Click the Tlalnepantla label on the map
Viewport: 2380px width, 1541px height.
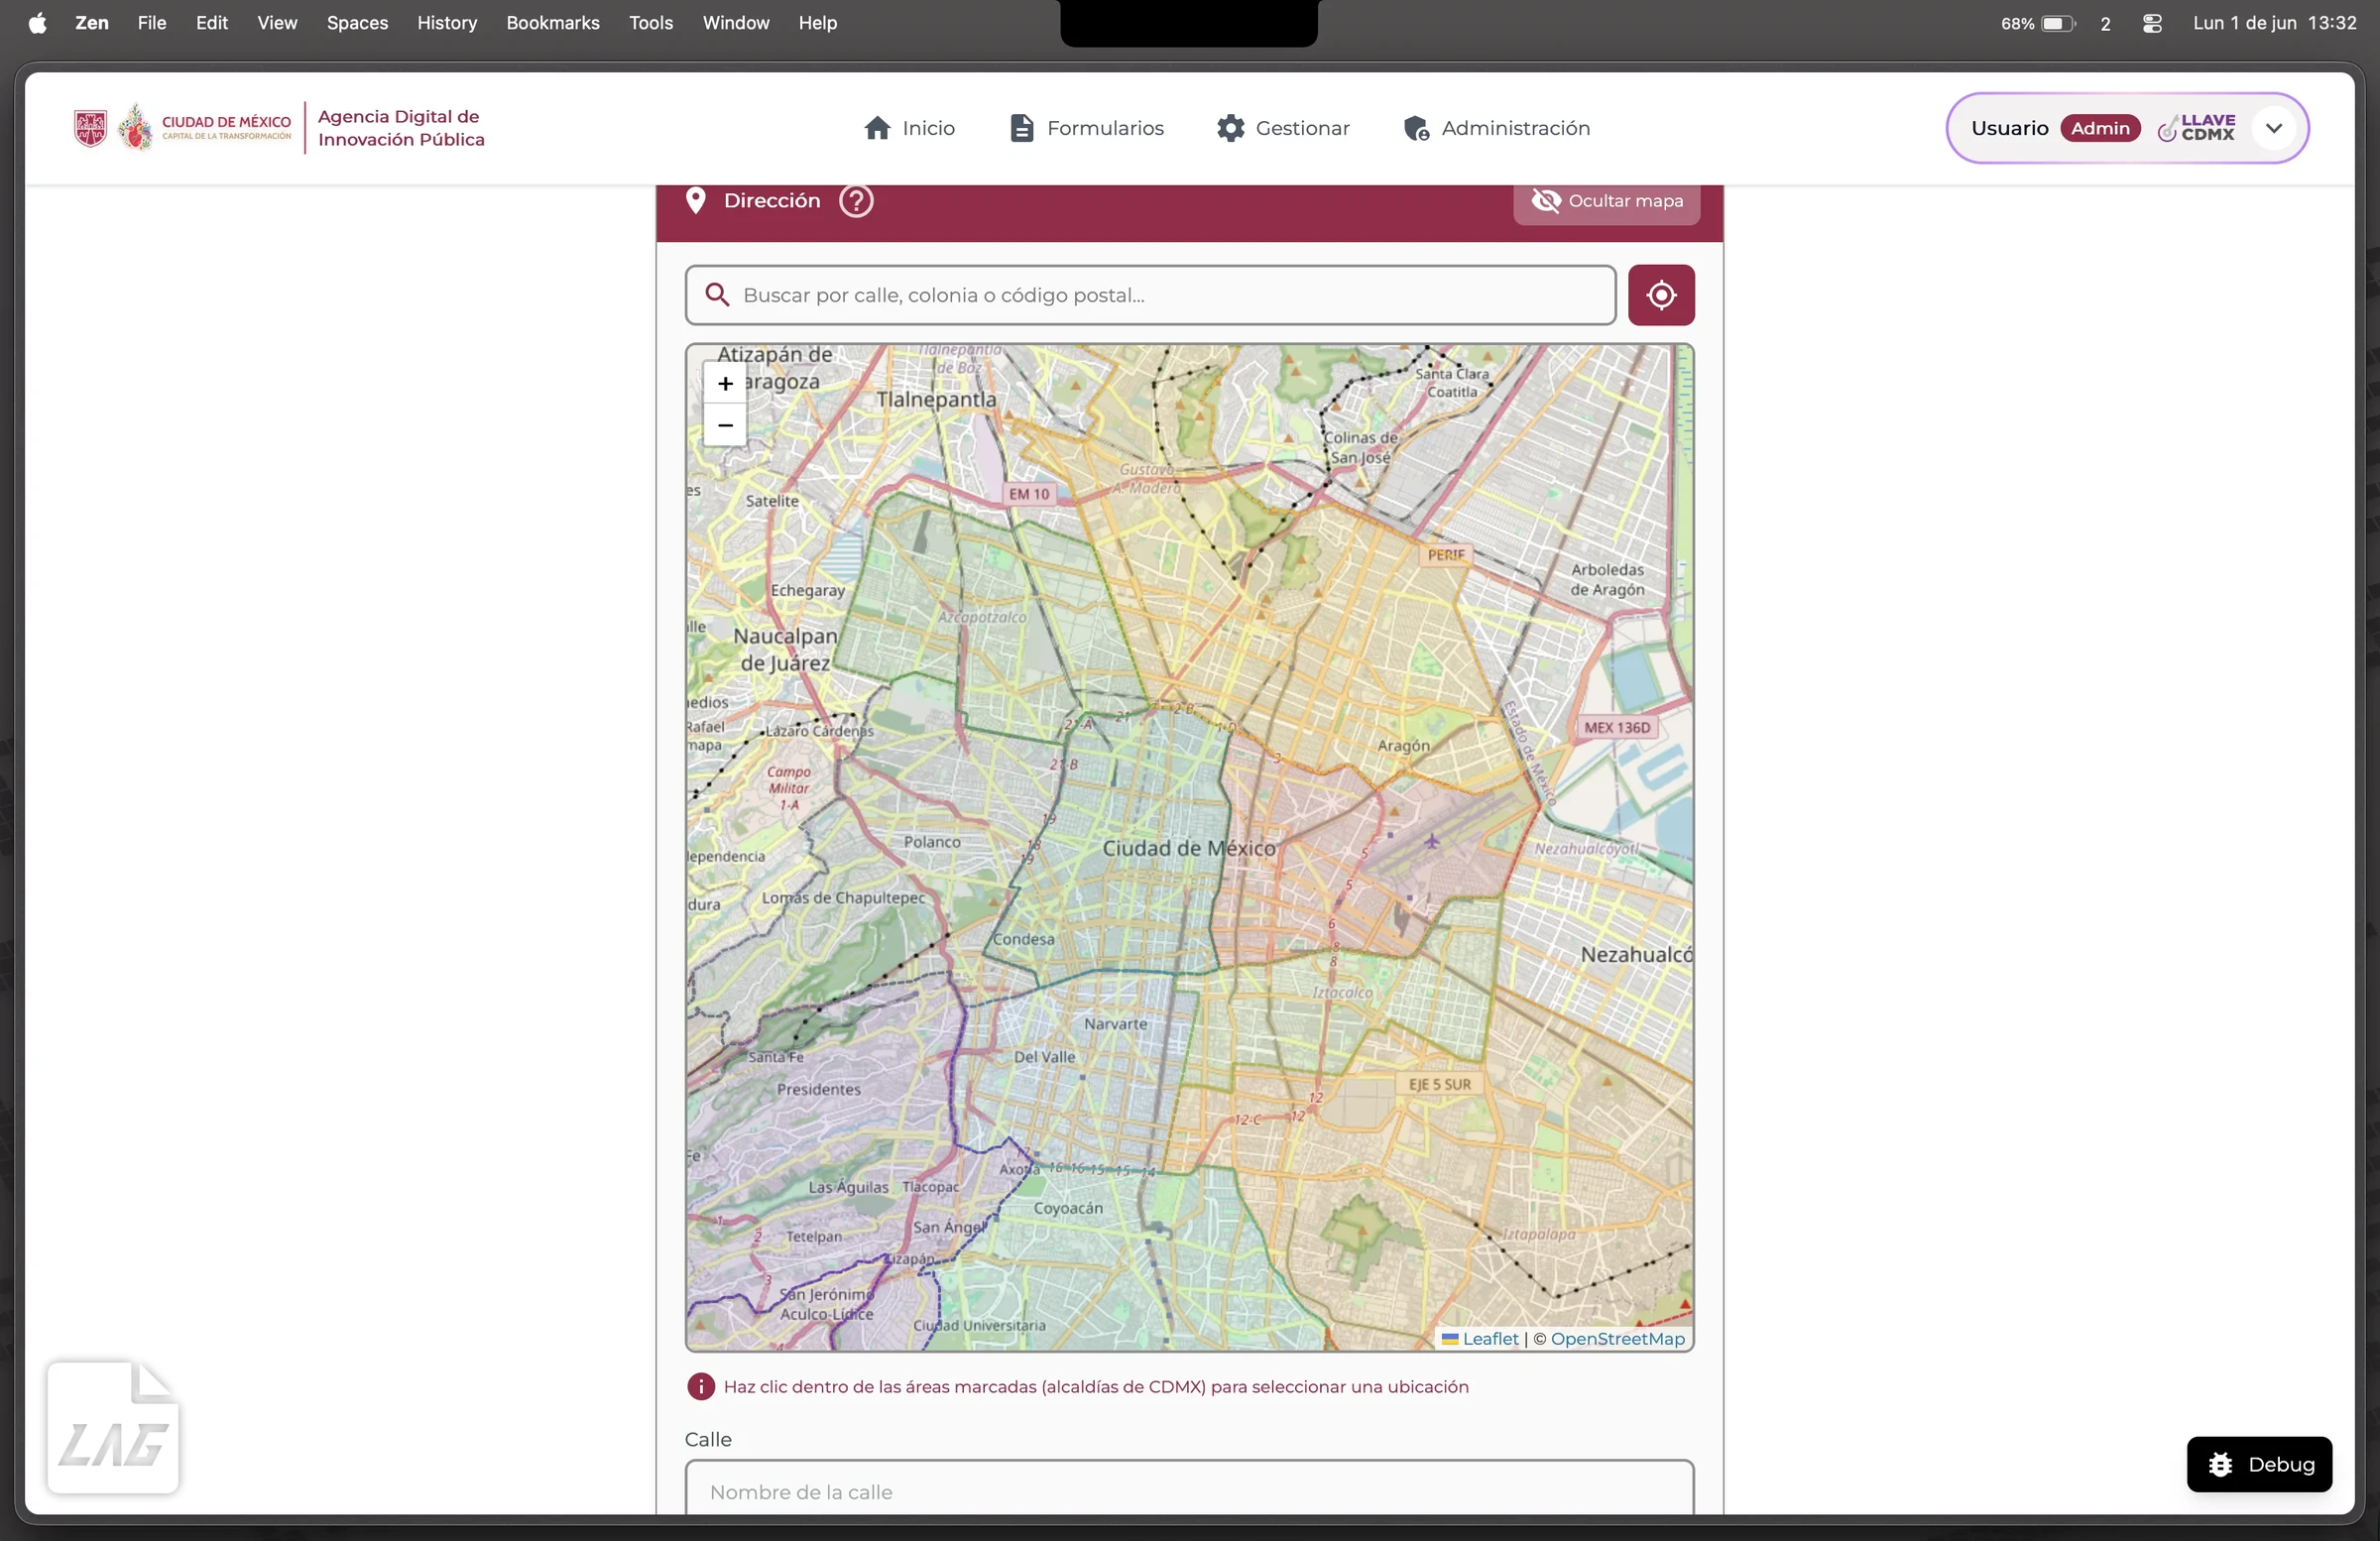(936, 400)
